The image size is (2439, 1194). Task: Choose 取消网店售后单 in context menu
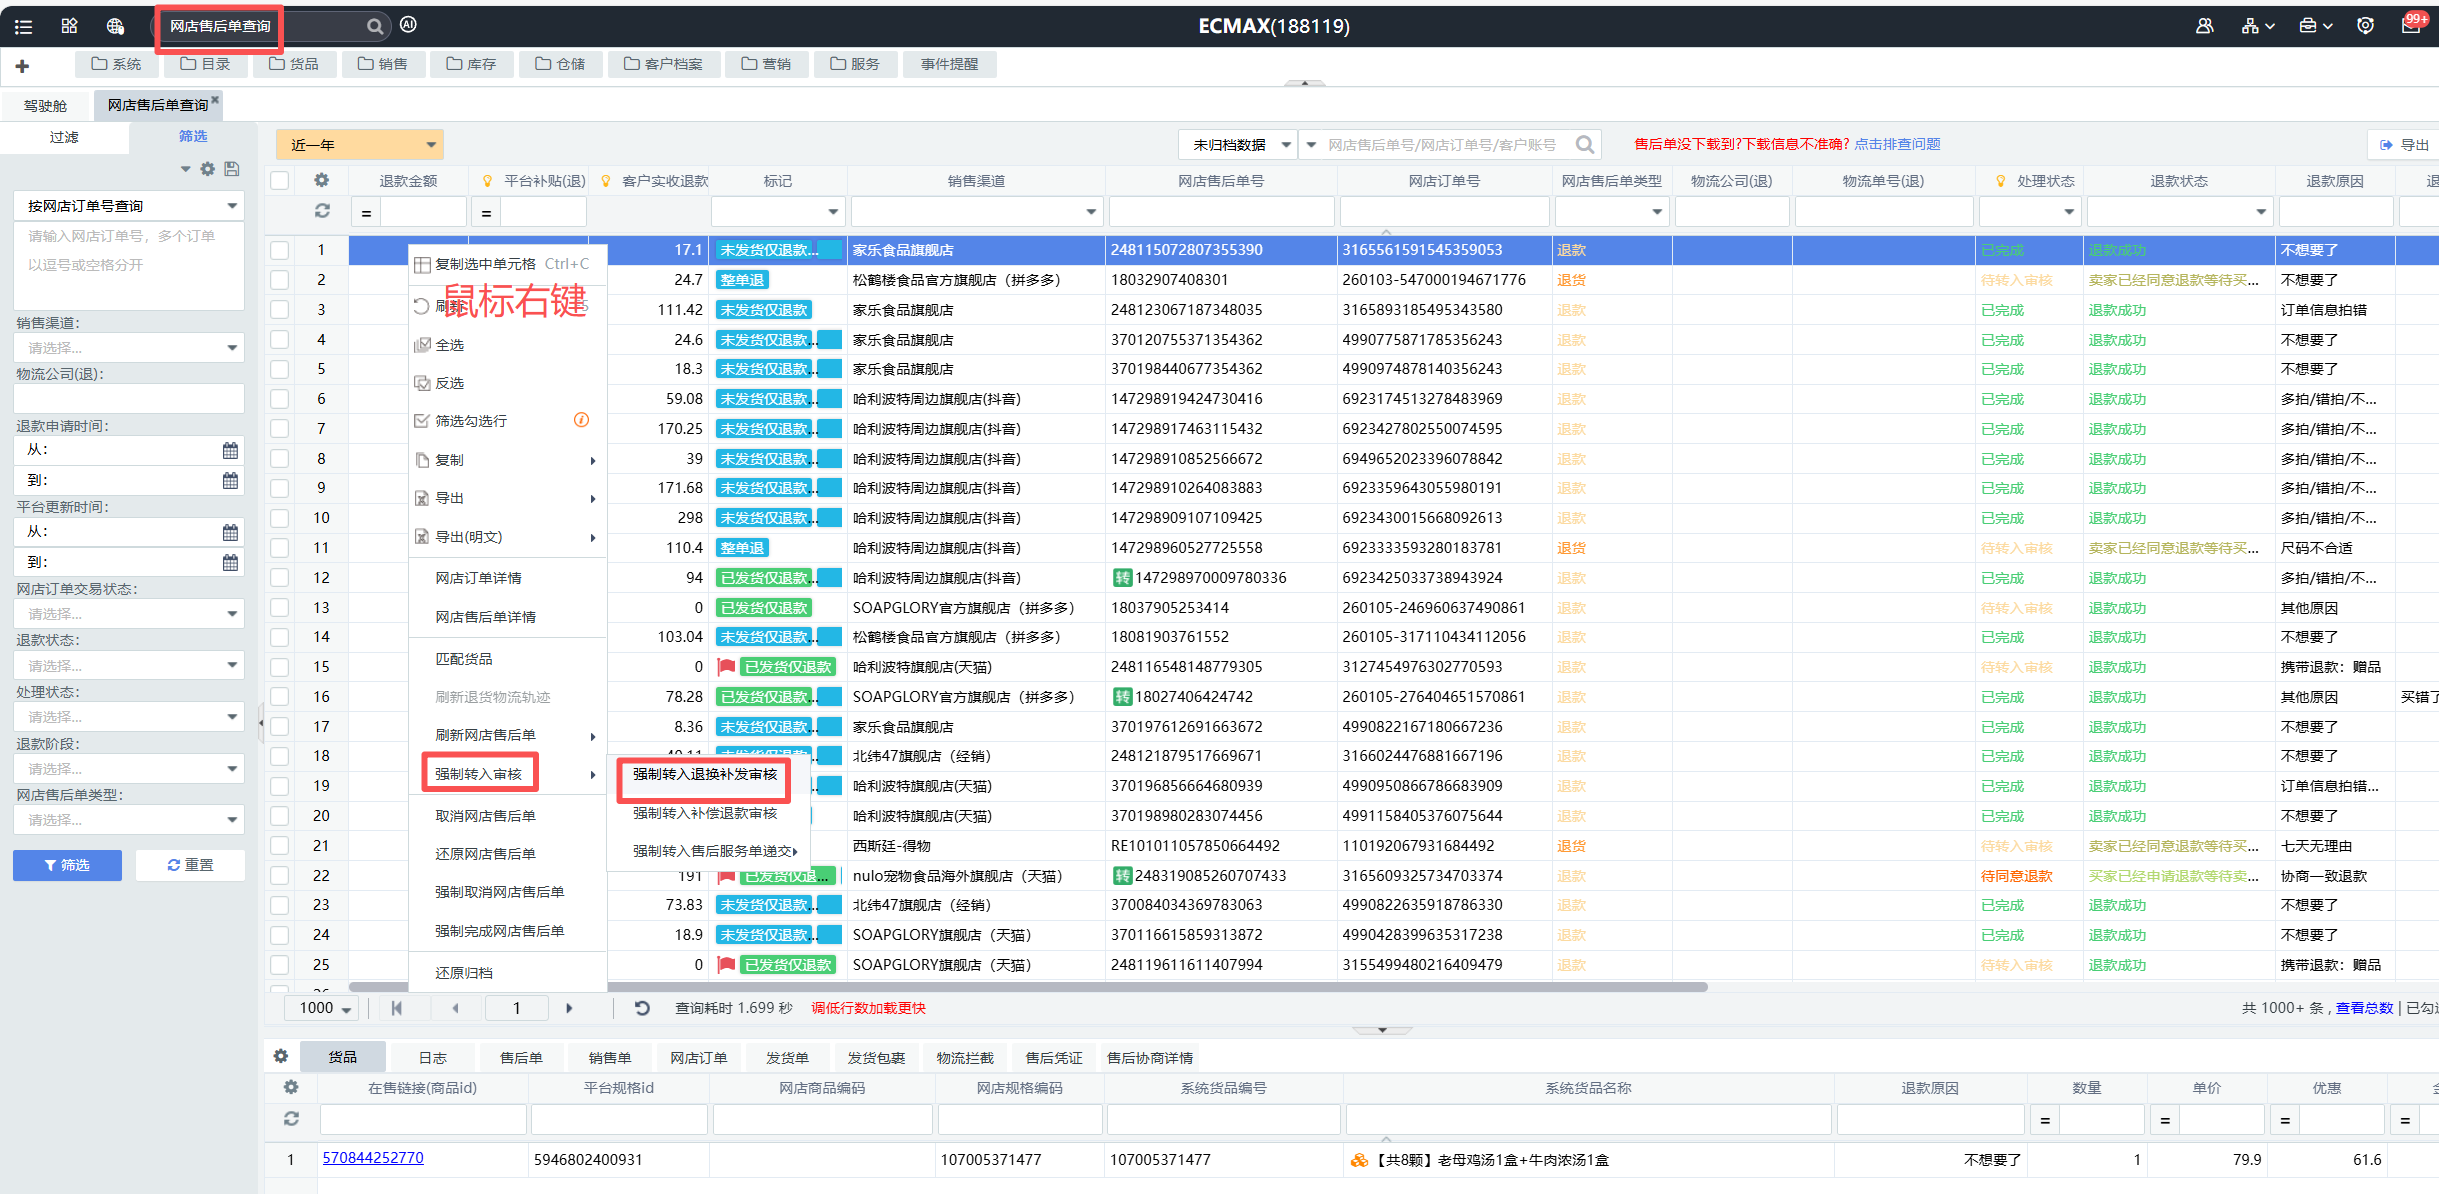pyautogui.click(x=486, y=816)
